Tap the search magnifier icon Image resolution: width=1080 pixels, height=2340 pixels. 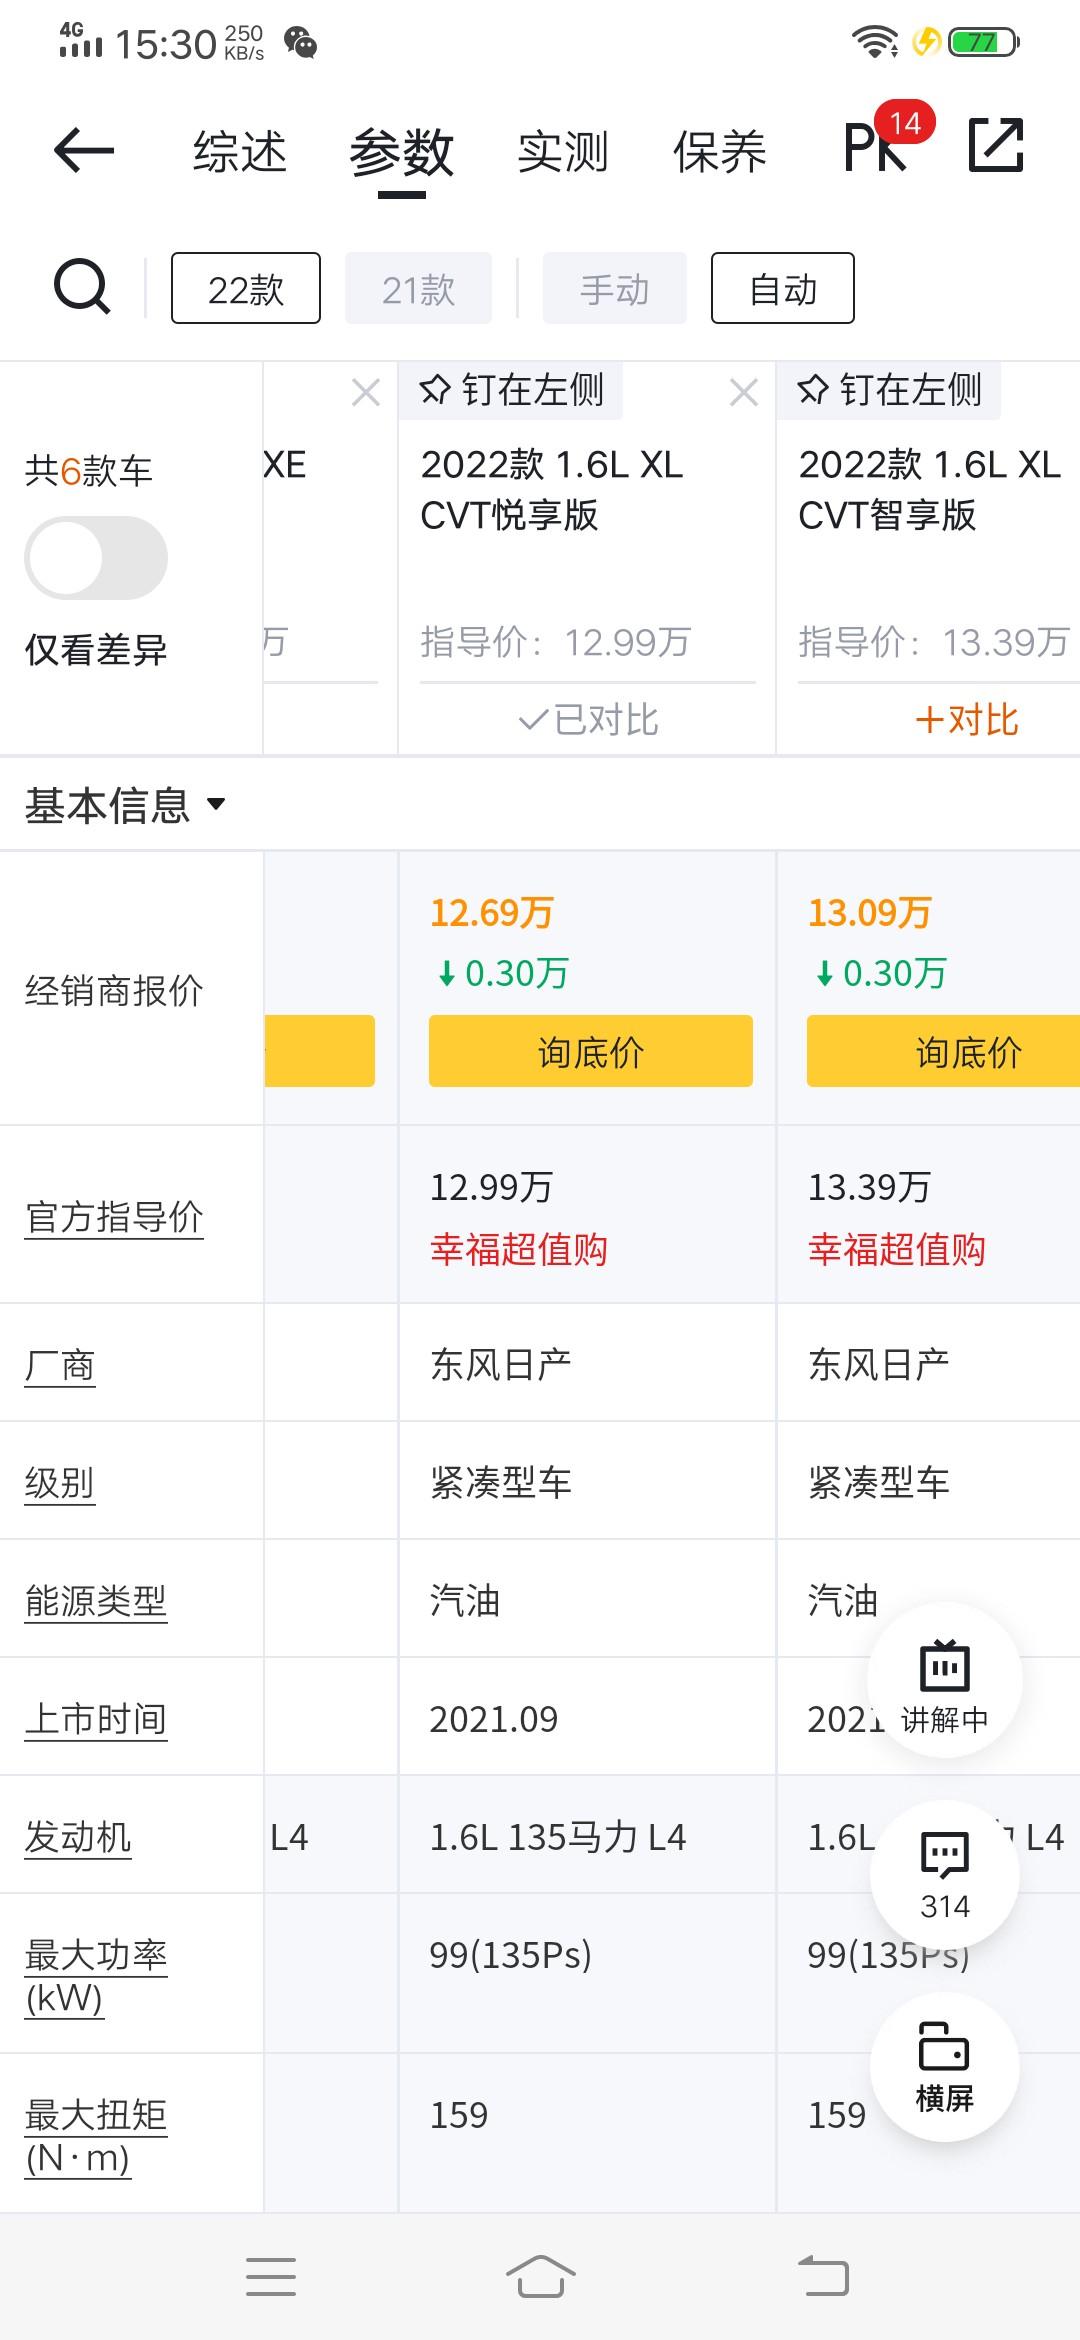(81, 288)
